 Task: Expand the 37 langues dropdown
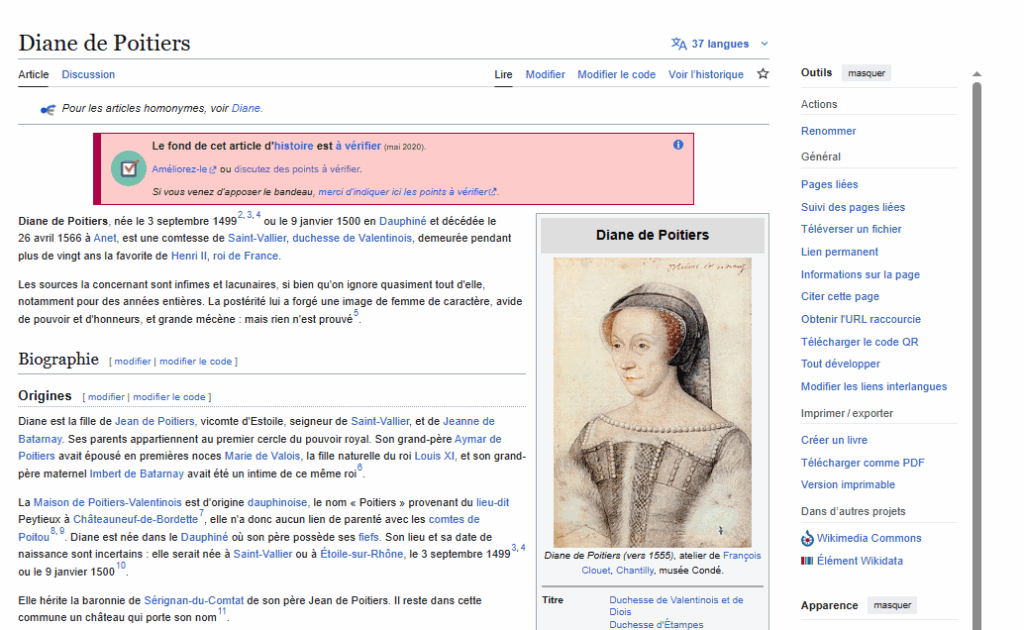point(721,44)
